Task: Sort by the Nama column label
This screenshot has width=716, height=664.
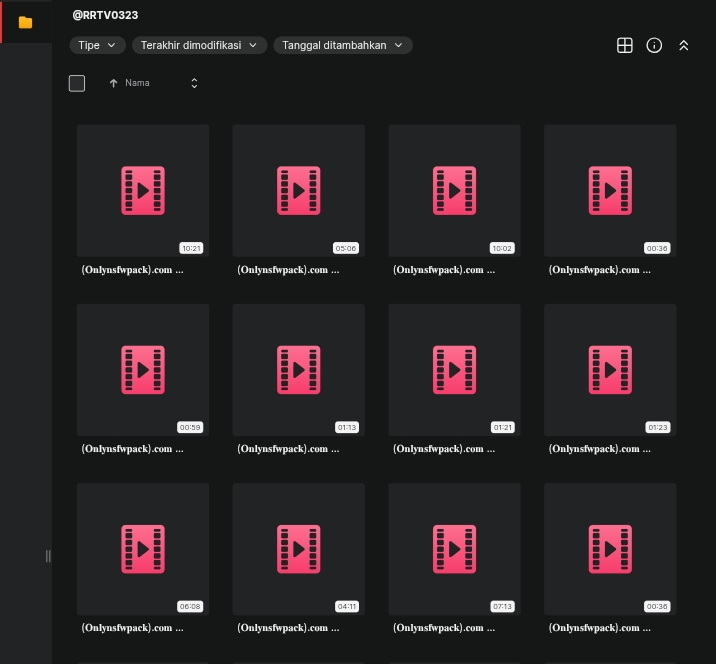Action: [137, 83]
